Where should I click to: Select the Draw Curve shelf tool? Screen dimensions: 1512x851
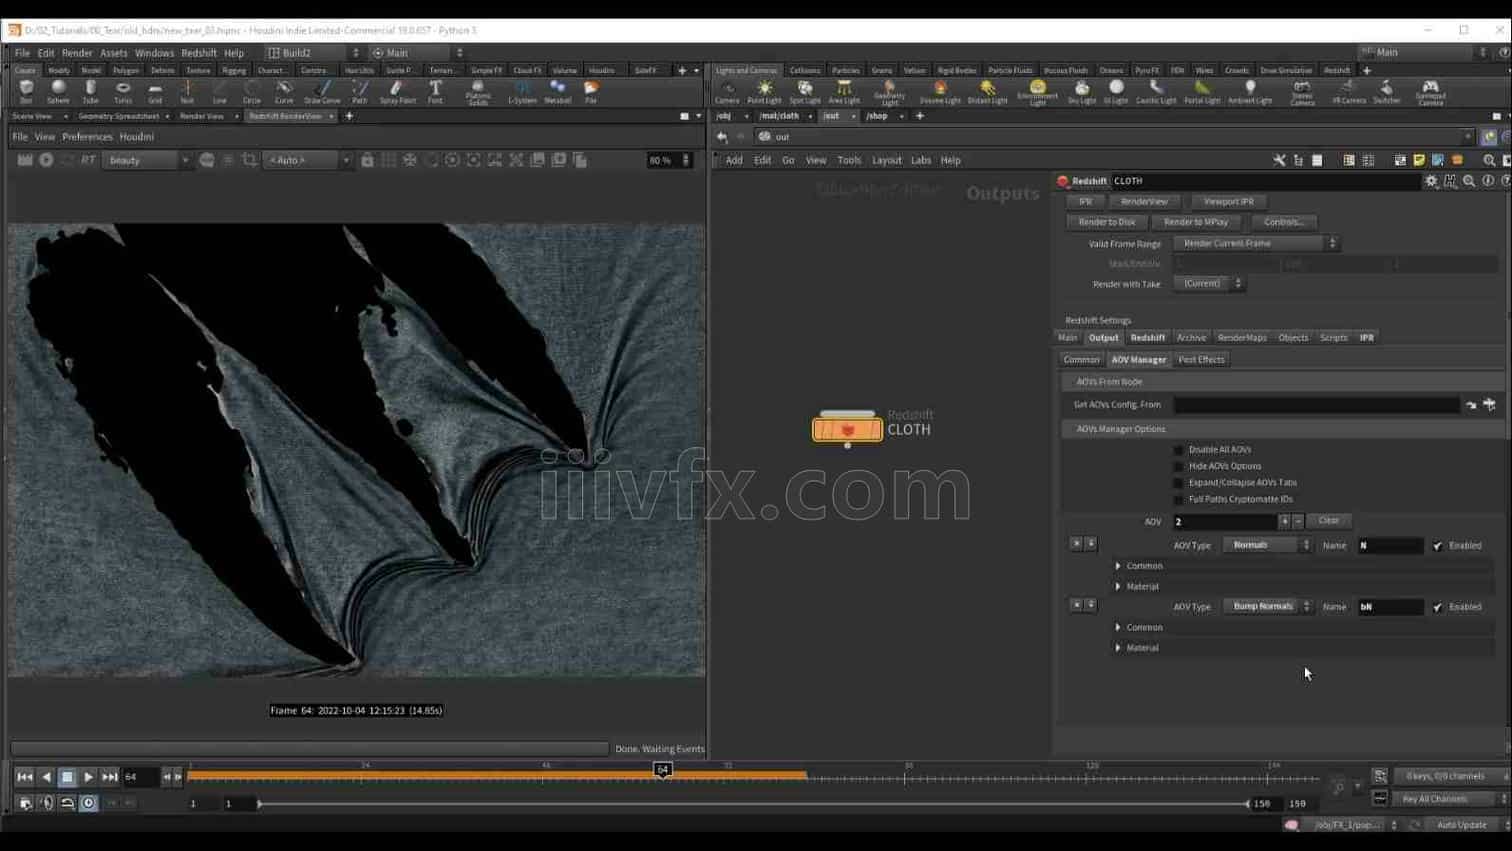(322, 92)
